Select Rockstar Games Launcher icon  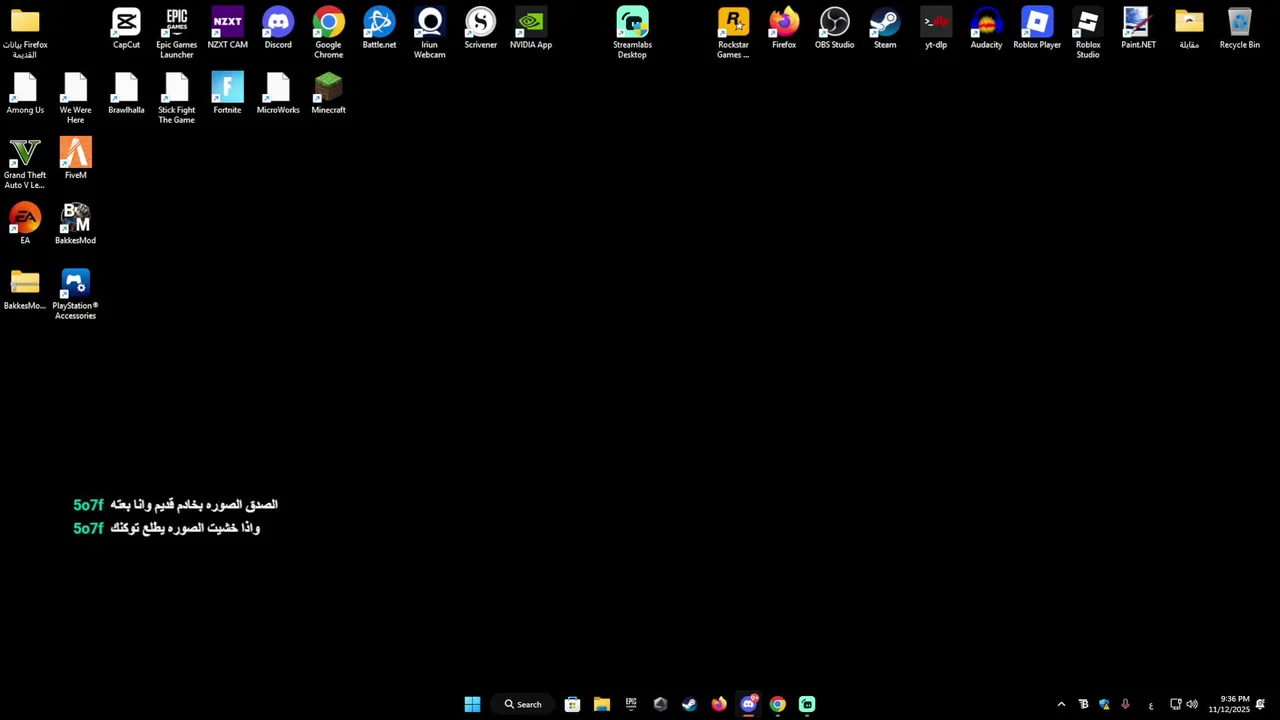733,34
